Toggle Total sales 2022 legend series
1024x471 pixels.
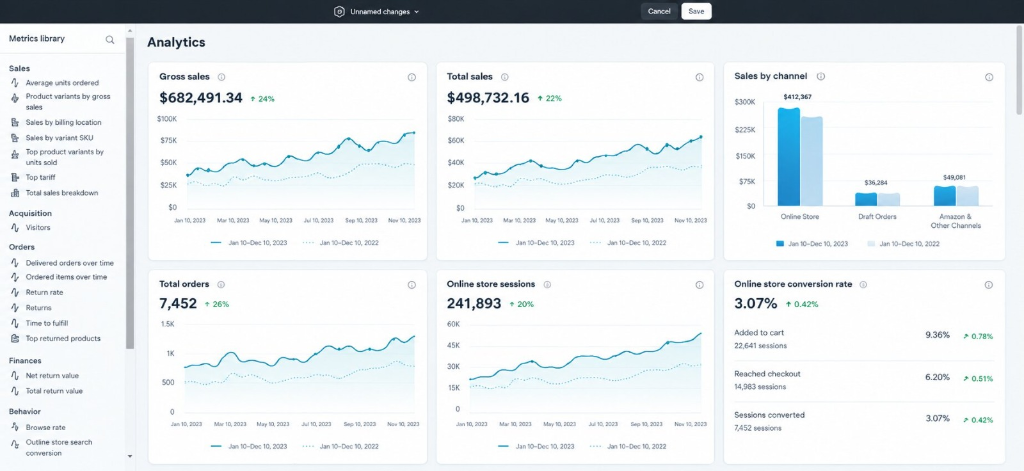(628, 242)
